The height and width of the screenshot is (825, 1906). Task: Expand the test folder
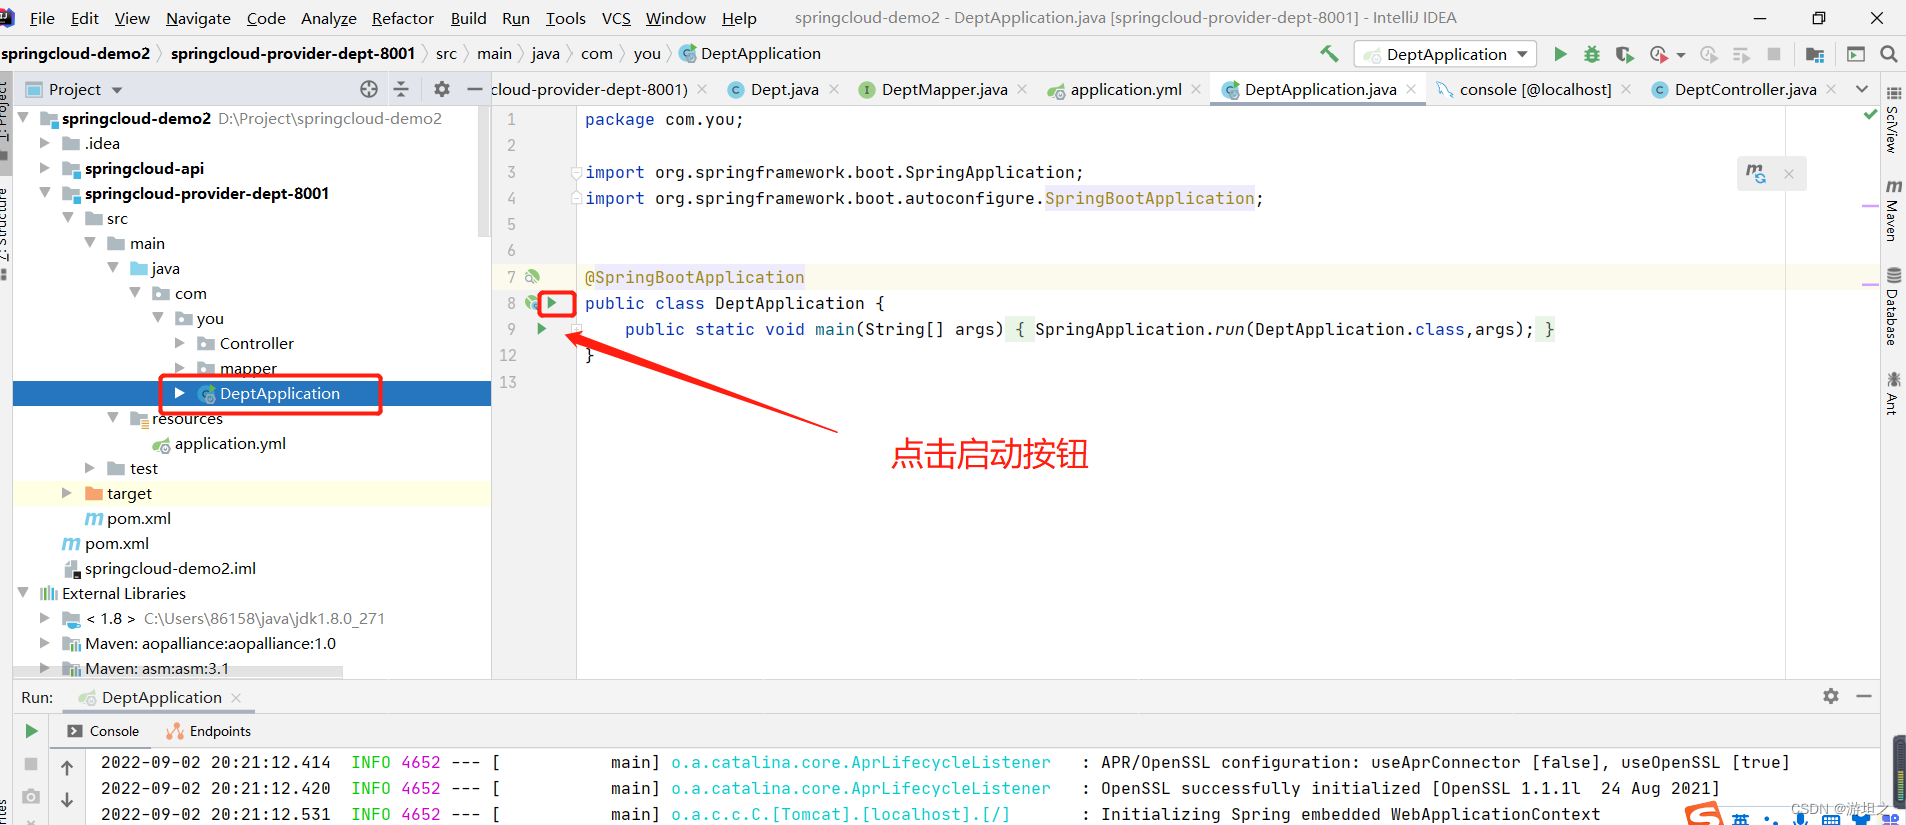(90, 468)
